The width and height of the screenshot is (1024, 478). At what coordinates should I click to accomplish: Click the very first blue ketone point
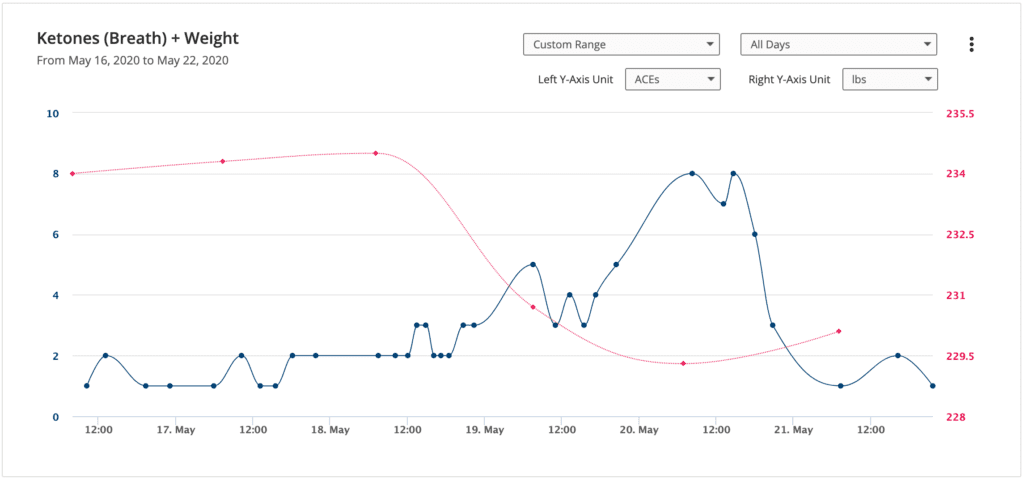click(x=87, y=386)
